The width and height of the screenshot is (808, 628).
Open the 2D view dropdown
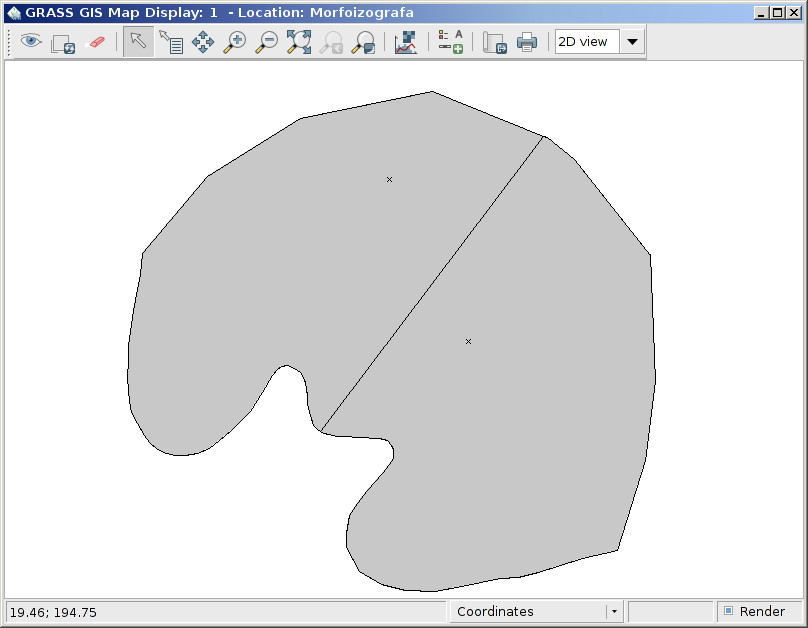(x=631, y=41)
